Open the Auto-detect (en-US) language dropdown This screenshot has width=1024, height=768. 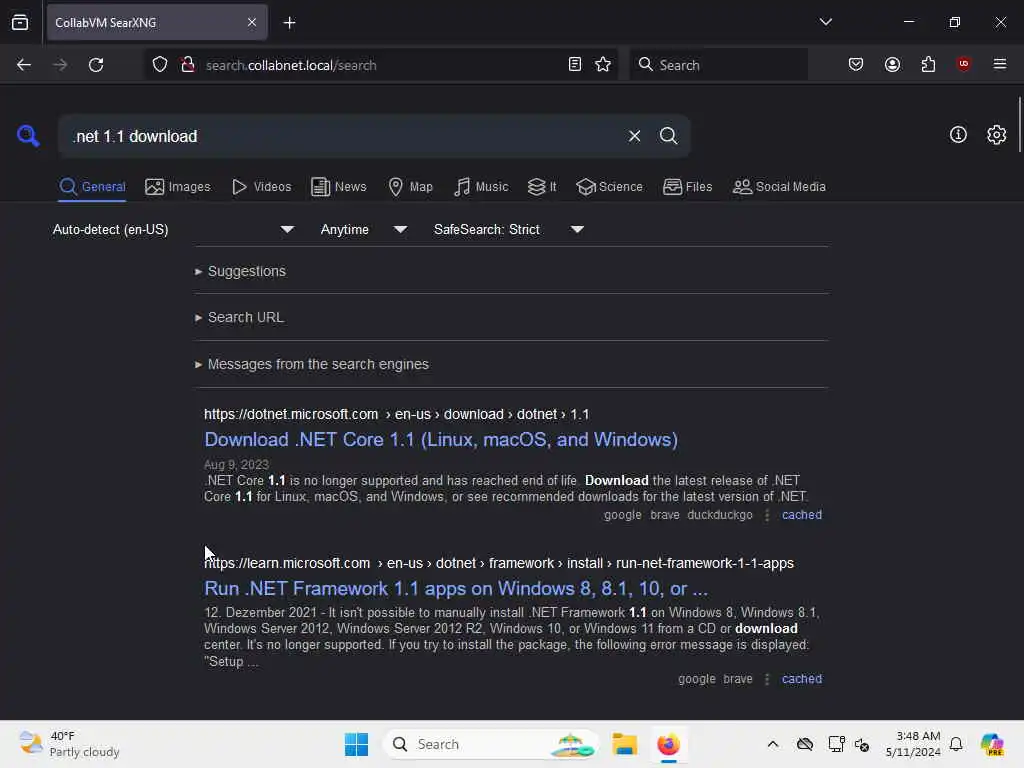click(x=173, y=229)
